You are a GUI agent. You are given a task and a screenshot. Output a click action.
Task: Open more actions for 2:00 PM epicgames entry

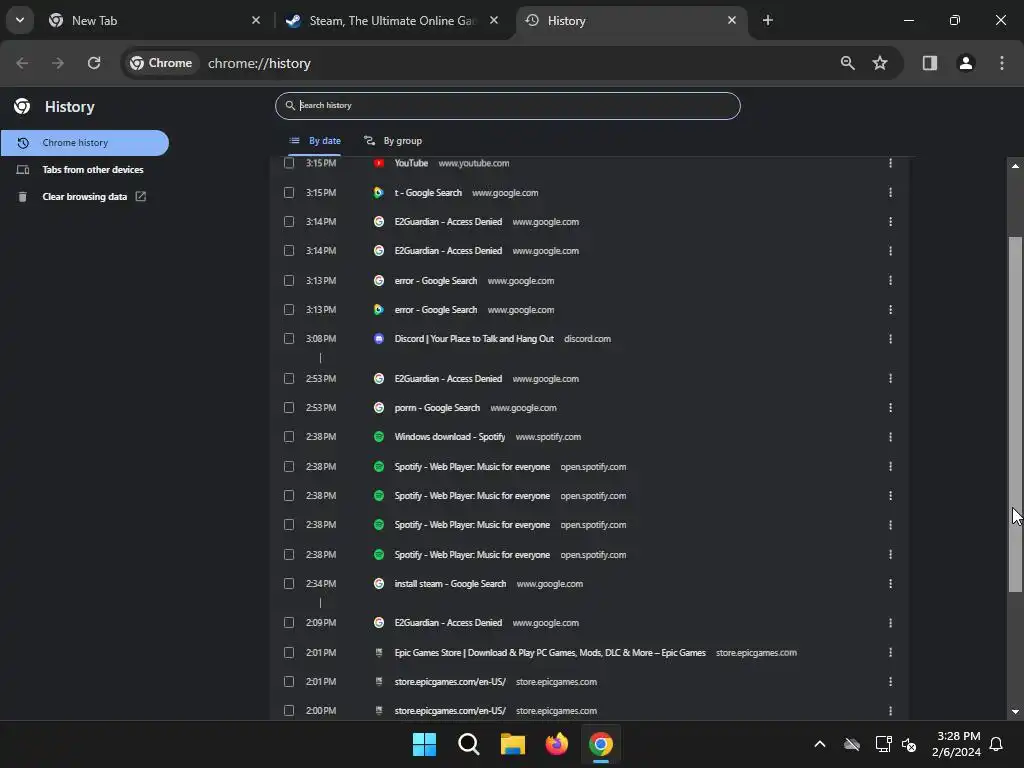pyautogui.click(x=890, y=711)
